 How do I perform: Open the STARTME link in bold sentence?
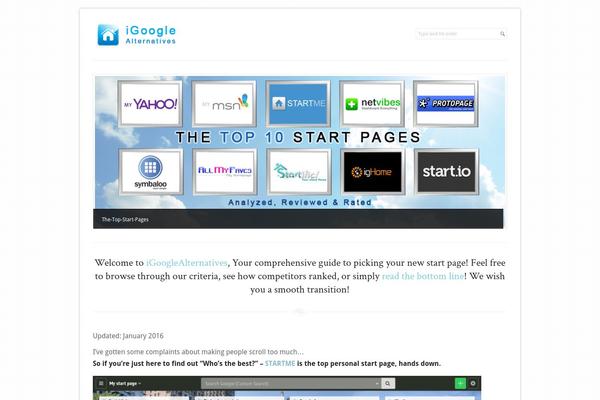[x=280, y=363]
